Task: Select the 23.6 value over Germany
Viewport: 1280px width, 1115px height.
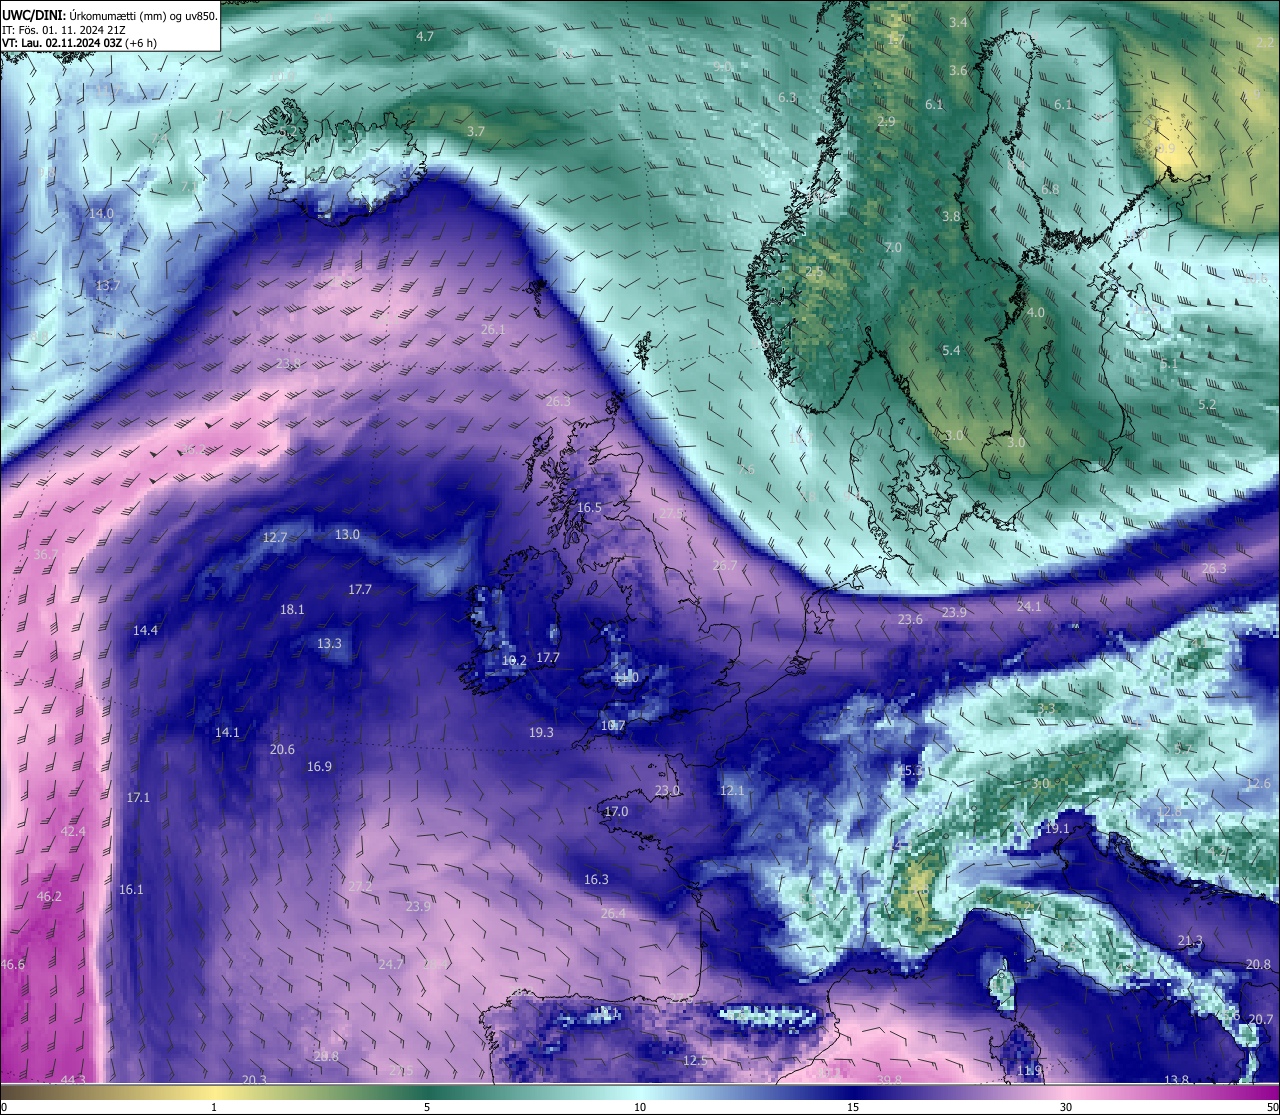Action: tap(910, 620)
